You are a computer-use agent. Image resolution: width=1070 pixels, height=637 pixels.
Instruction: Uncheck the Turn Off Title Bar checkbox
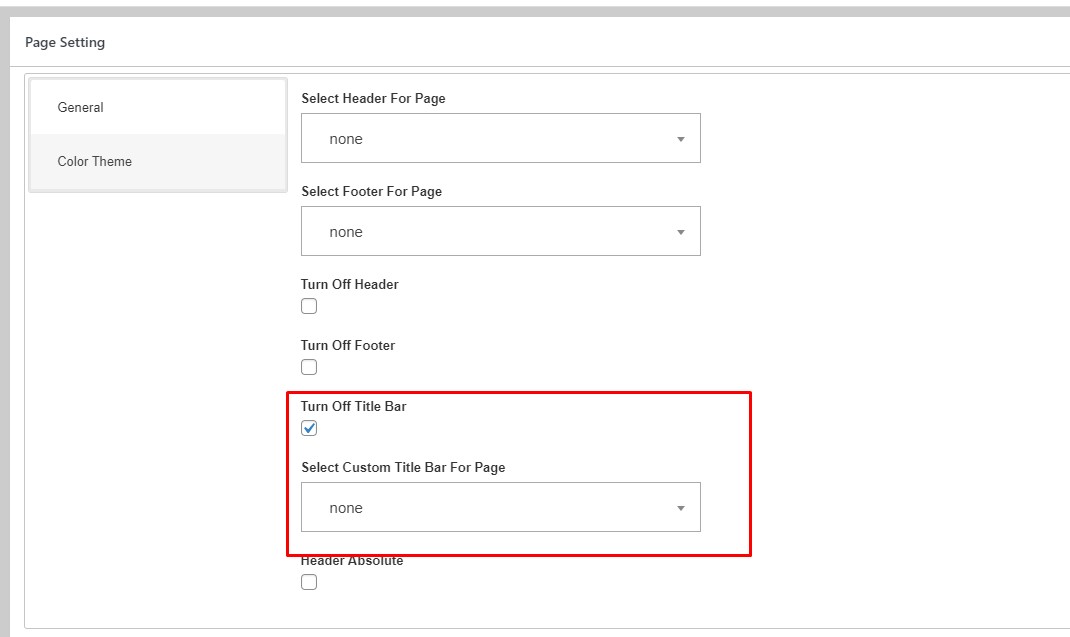pyautogui.click(x=309, y=428)
